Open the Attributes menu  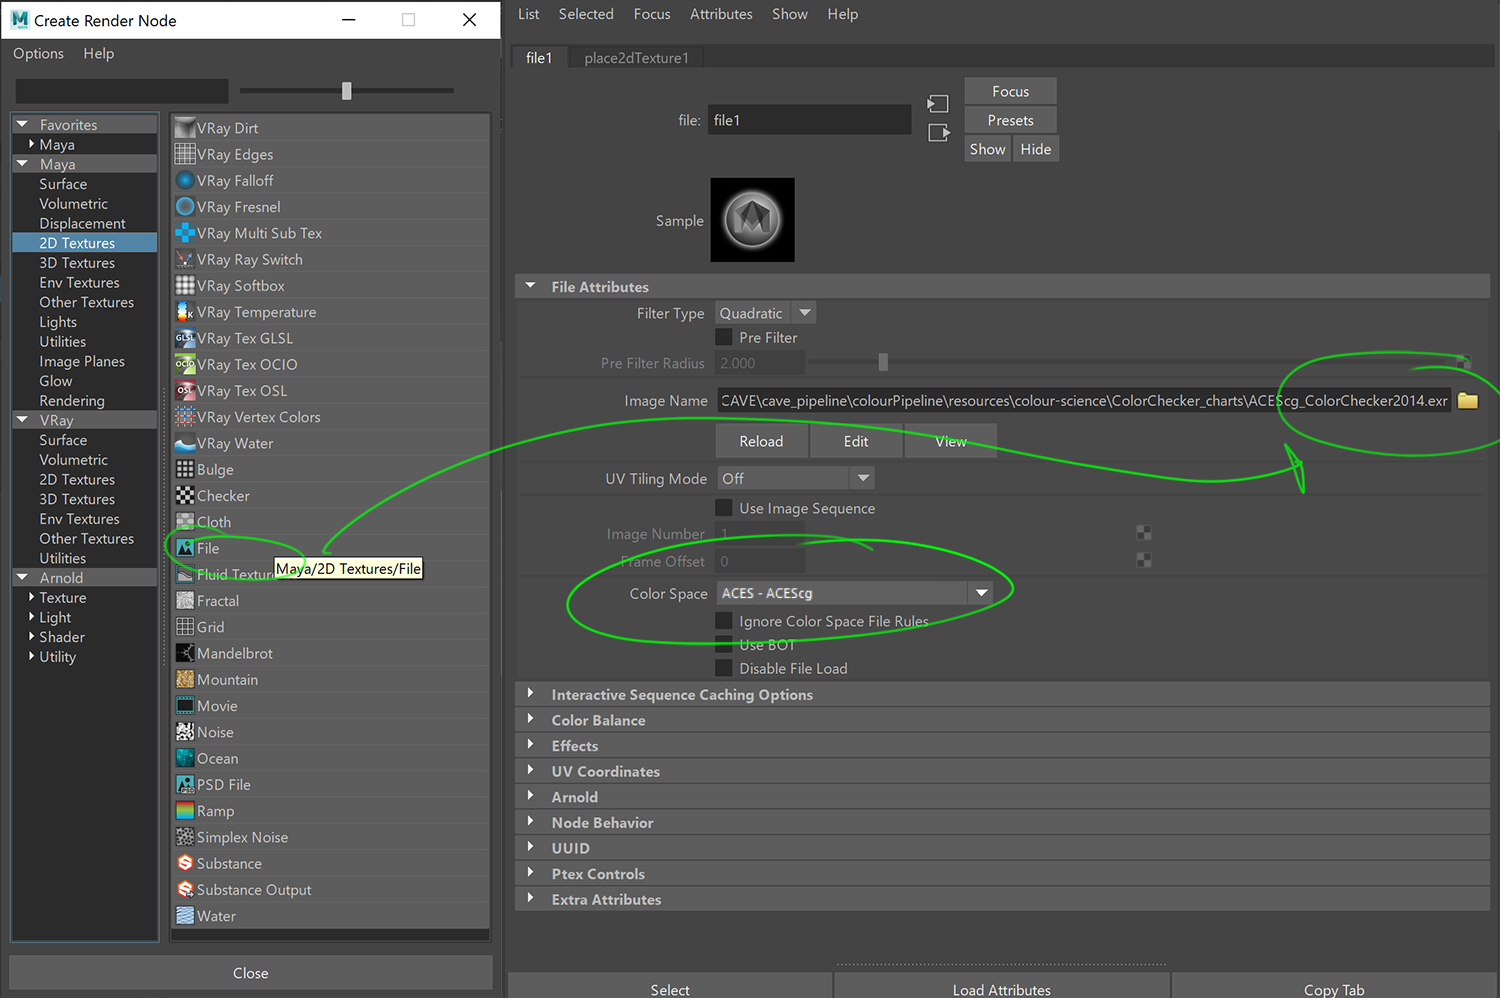coord(721,14)
